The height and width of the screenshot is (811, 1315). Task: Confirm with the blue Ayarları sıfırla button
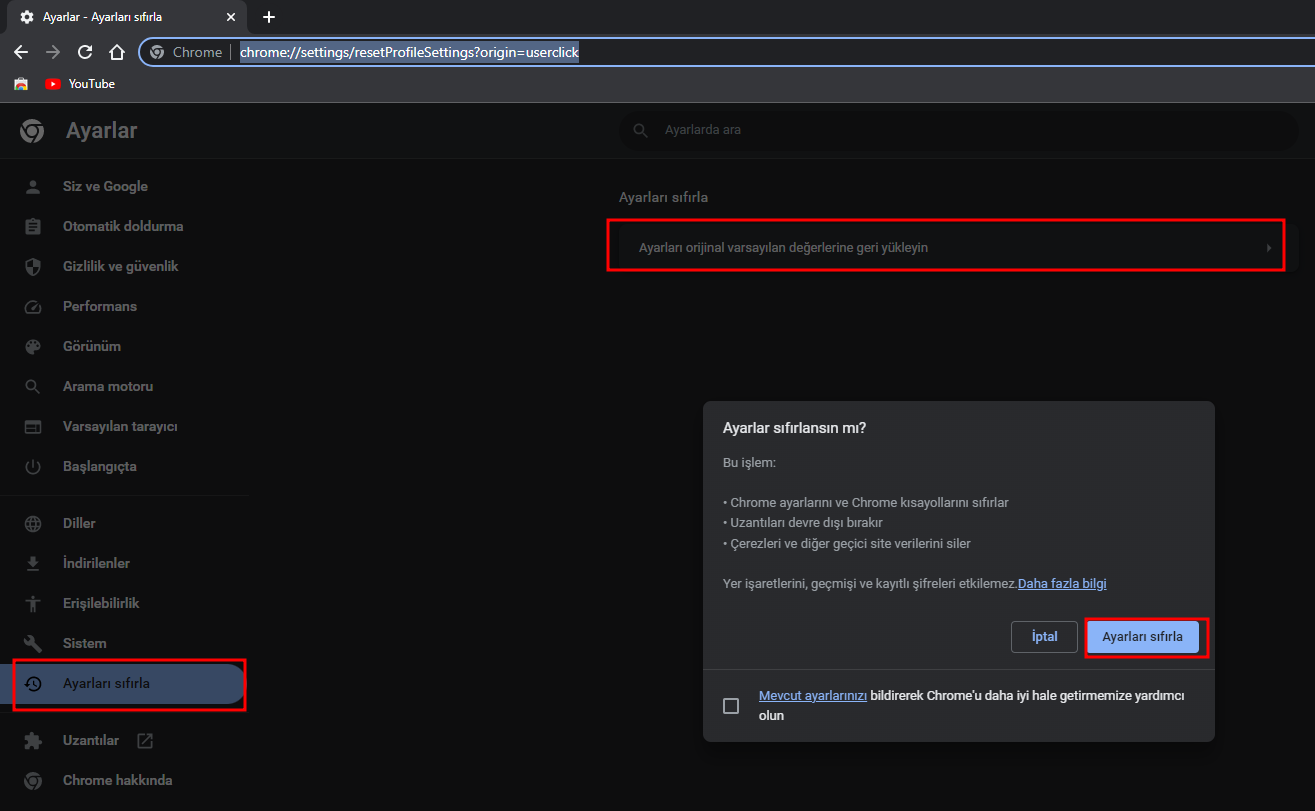1142,637
